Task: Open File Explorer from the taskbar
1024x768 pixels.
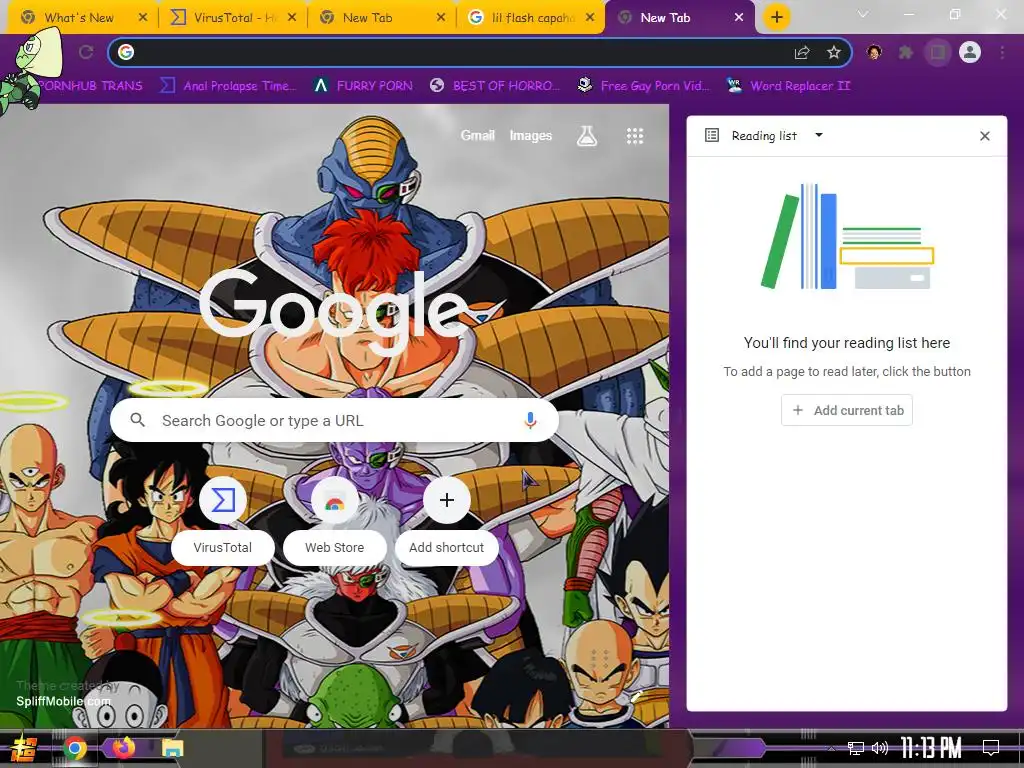Action: [x=172, y=748]
